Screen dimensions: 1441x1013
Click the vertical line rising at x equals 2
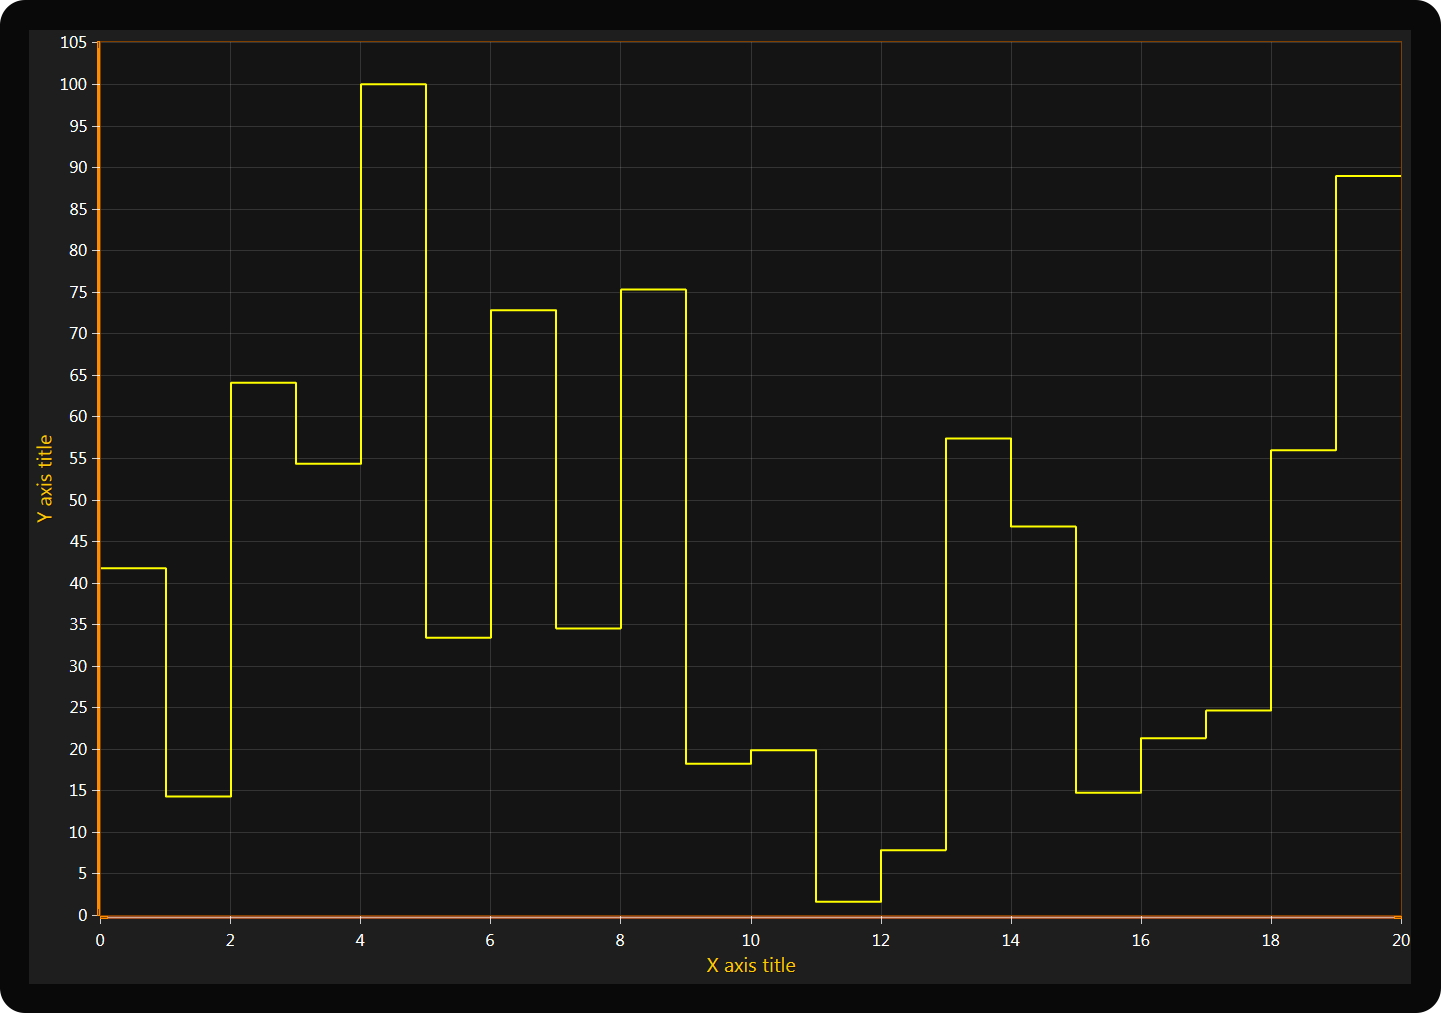(x=231, y=590)
